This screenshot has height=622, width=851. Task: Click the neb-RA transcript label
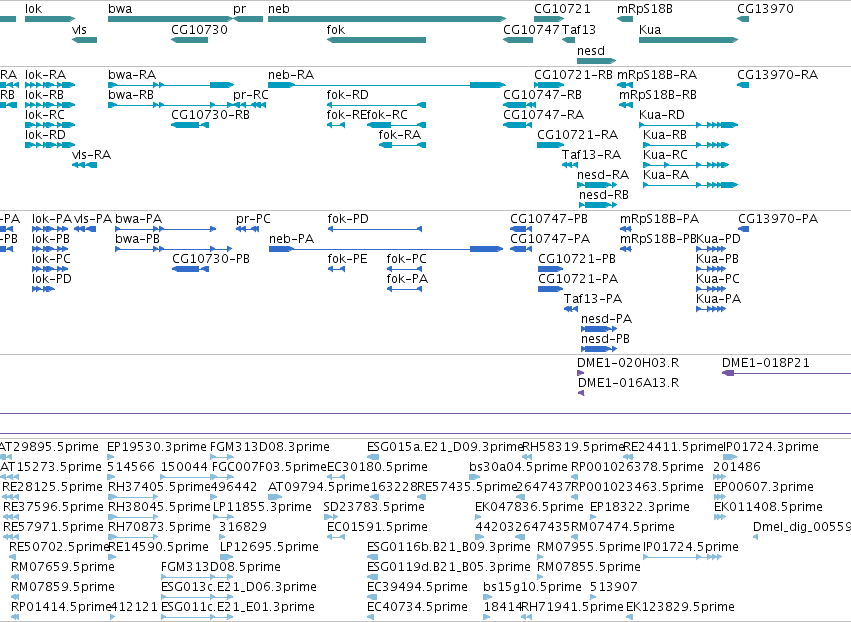click(x=291, y=74)
